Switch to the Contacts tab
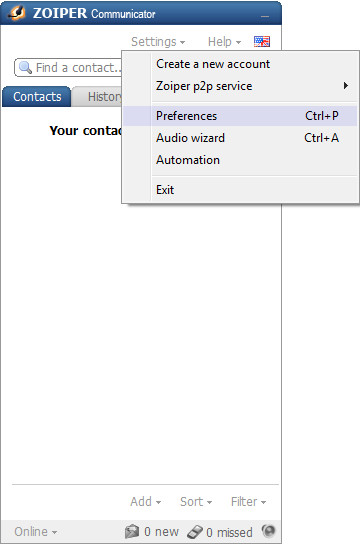360x545 pixels. coord(37,97)
